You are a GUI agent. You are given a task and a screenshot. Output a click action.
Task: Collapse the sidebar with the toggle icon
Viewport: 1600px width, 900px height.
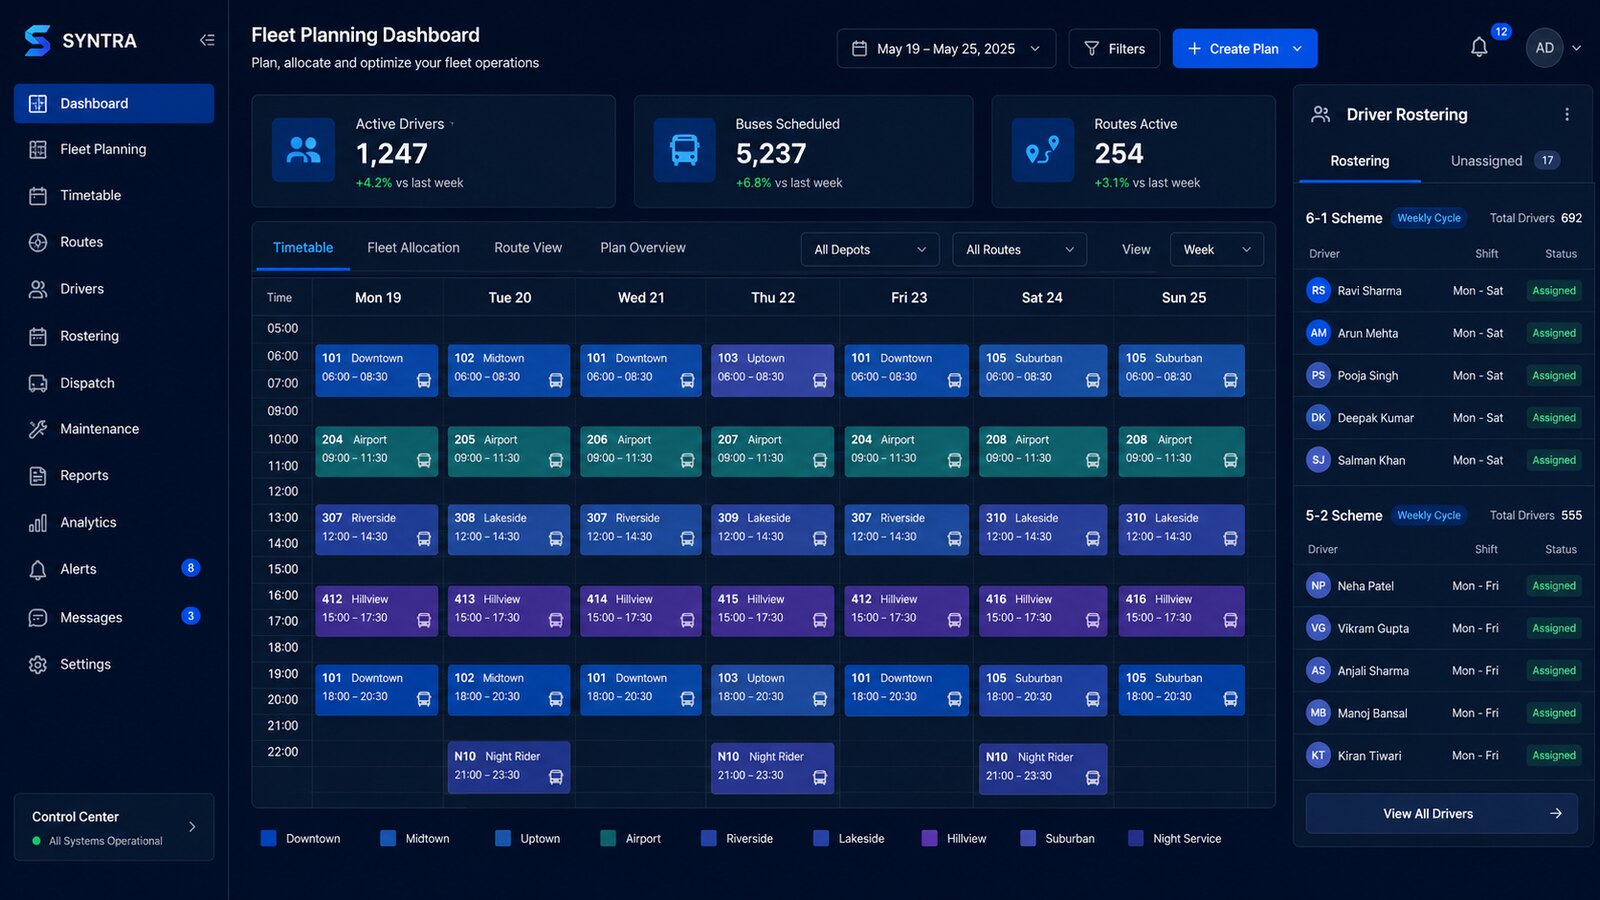pos(207,40)
